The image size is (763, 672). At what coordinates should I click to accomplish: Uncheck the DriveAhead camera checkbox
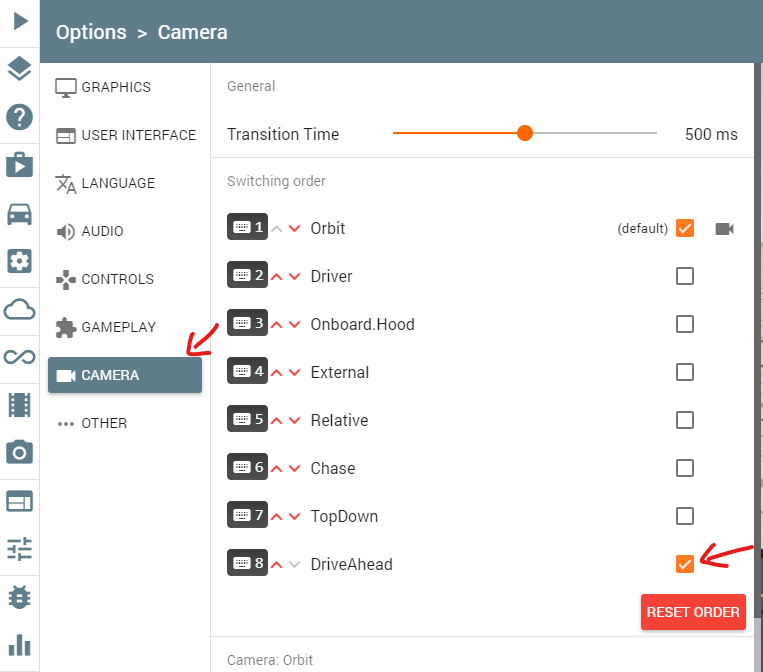pyautogui.click(x=685, y=564)
